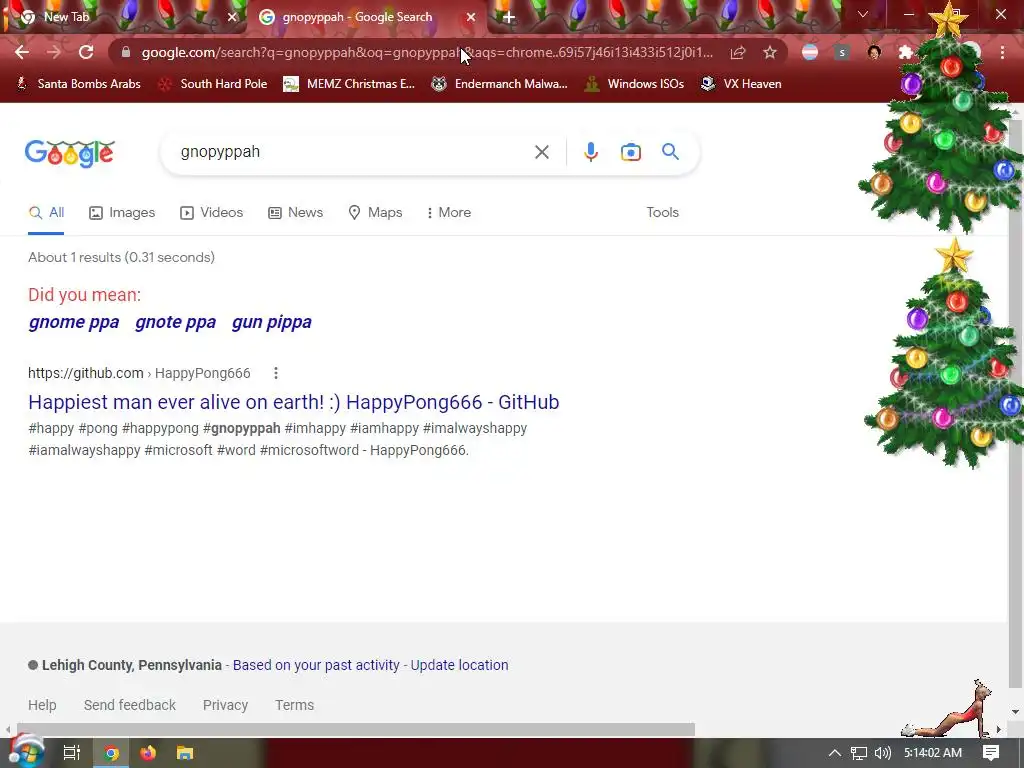
Task: Click the Chrome taskbar icon
Action: coord(111,753)
